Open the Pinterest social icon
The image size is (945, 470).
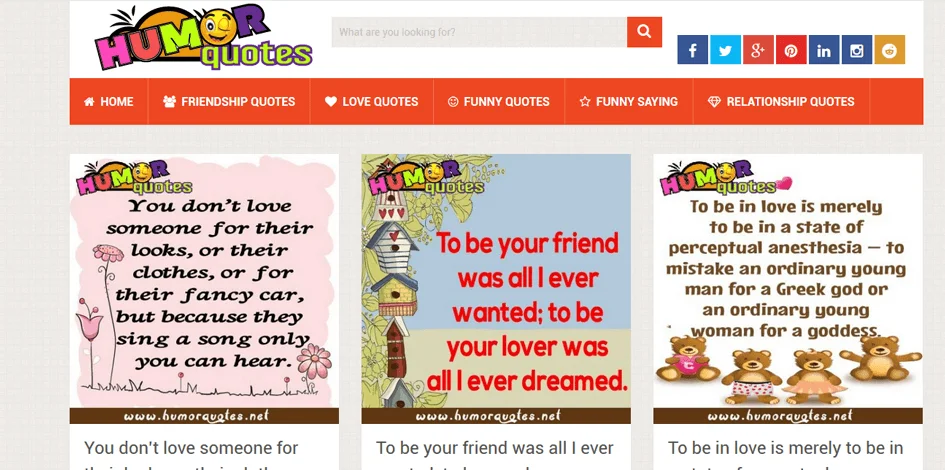(x=791, y=49)
